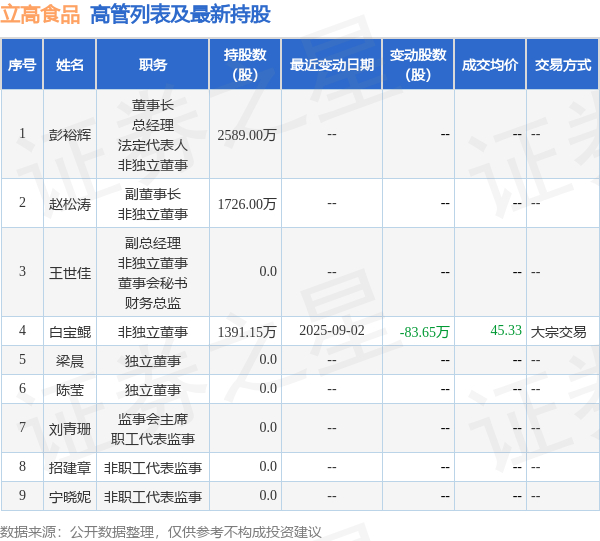Click the row number 4
Image resolution: width=600 pixels, height=541 pixels.
[23, 331]
